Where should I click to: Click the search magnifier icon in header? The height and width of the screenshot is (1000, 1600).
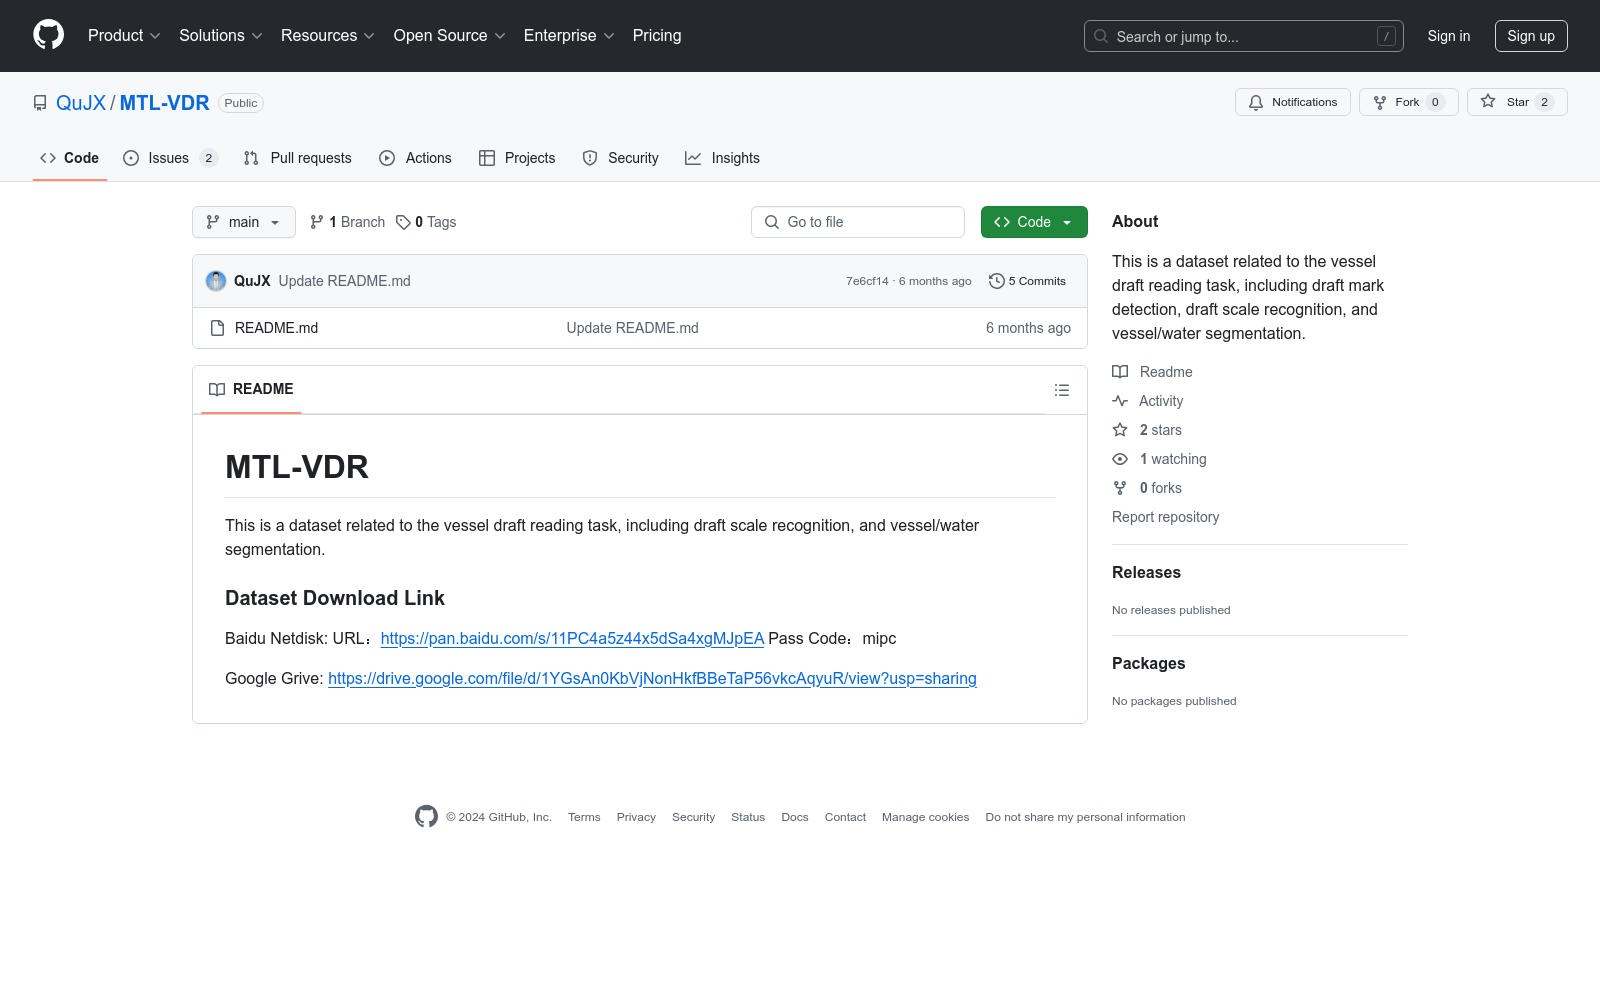coord(1101,36)
